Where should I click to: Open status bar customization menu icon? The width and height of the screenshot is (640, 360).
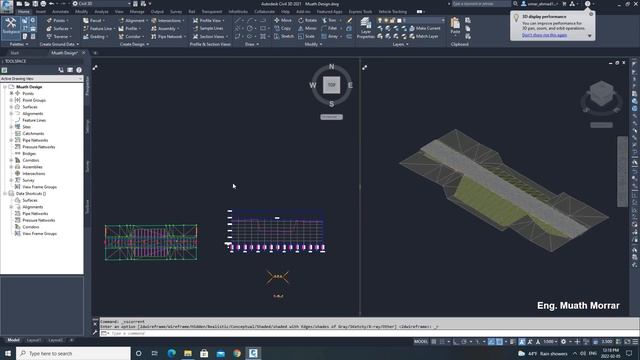pos(635,342)
